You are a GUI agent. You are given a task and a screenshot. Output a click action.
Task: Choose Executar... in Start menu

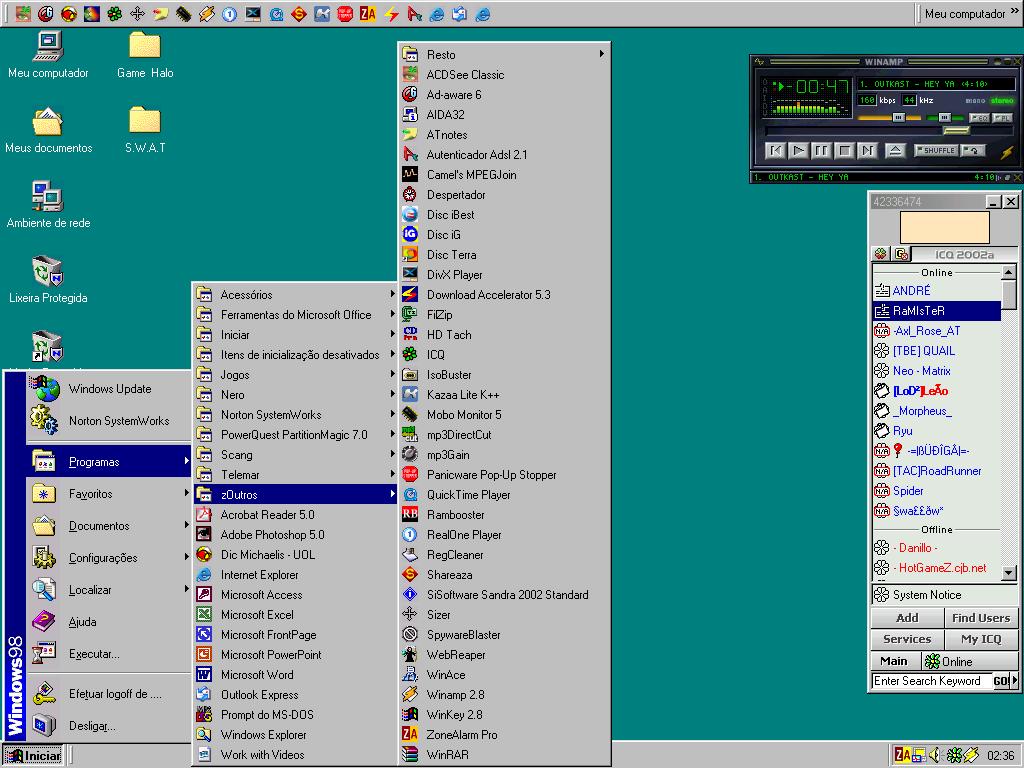109,654
